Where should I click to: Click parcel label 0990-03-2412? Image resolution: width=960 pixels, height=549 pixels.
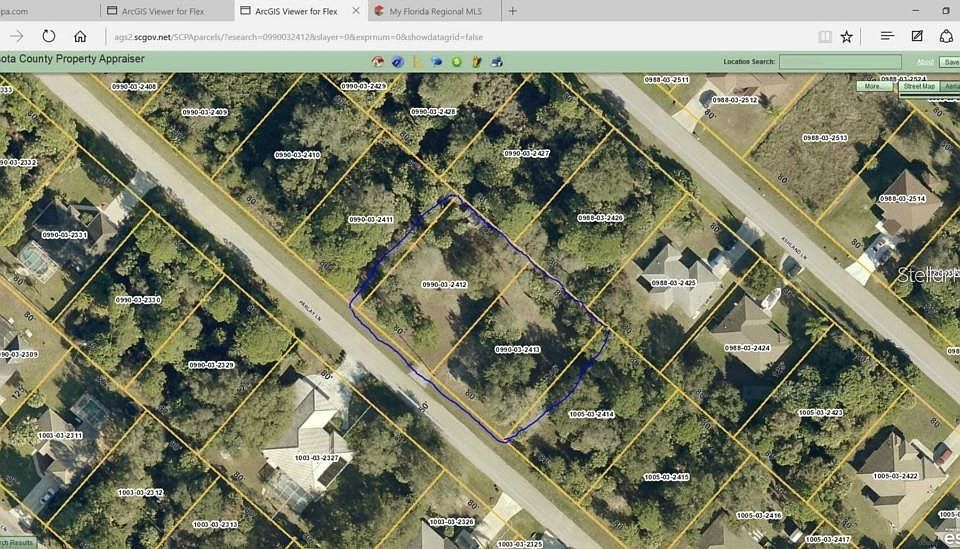[444, 285]
